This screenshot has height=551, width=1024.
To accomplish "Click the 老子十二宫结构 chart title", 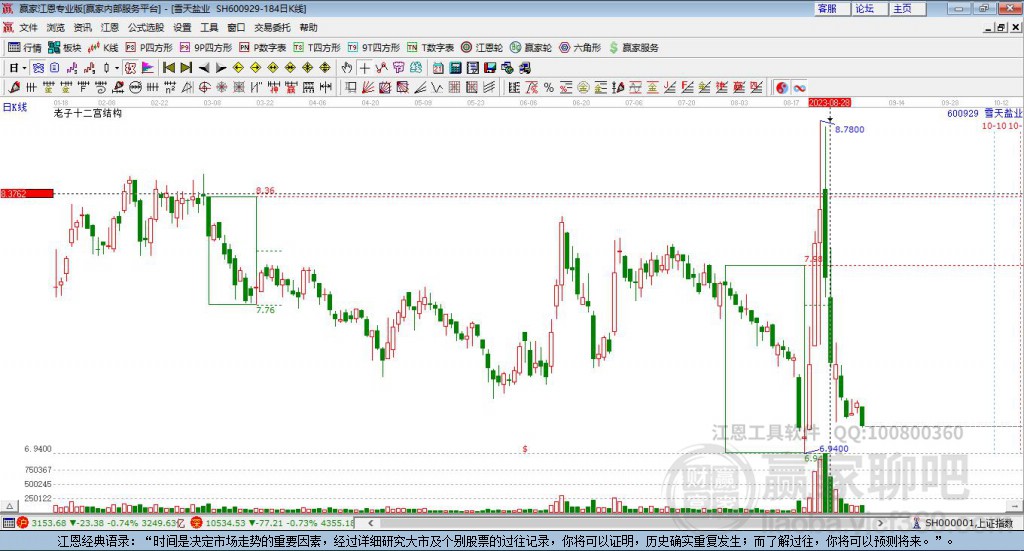I will 88,114.
